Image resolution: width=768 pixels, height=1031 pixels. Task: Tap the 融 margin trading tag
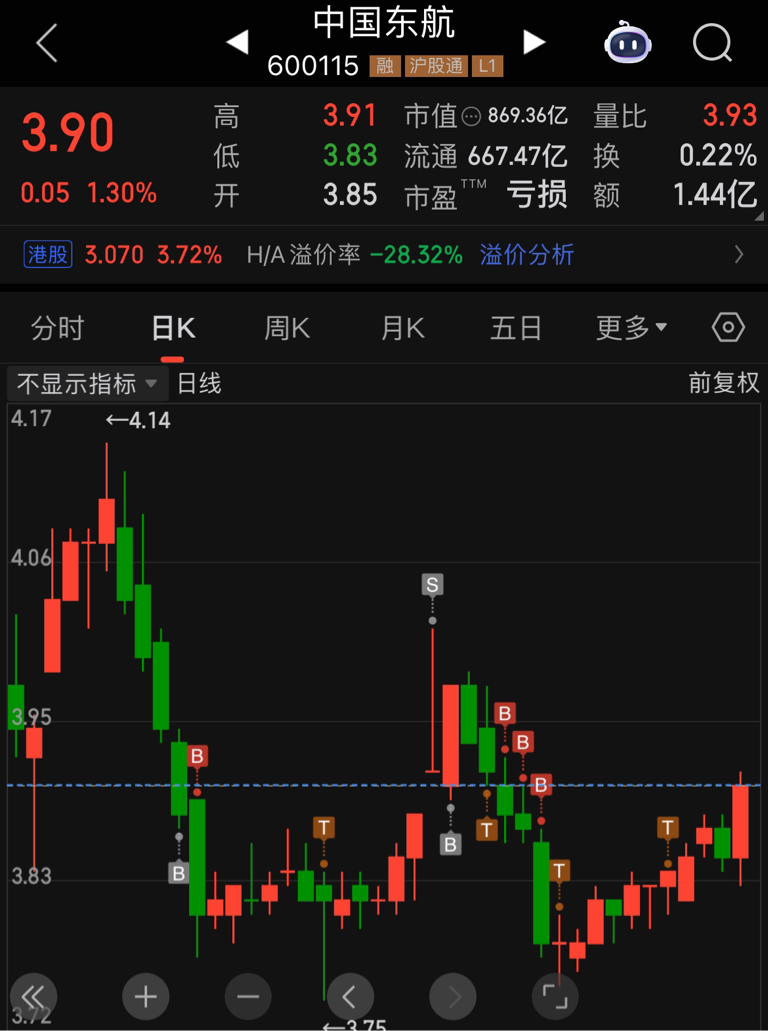coord(385,66)
